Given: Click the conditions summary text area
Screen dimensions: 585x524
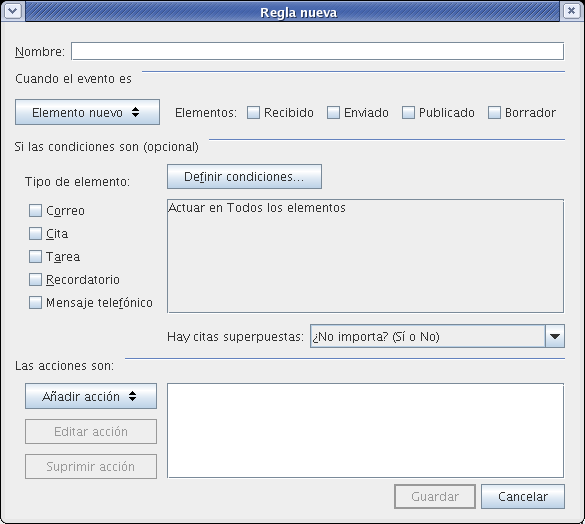Looking at the screenshot, I should pyautogui.click(x=365, y=256).
